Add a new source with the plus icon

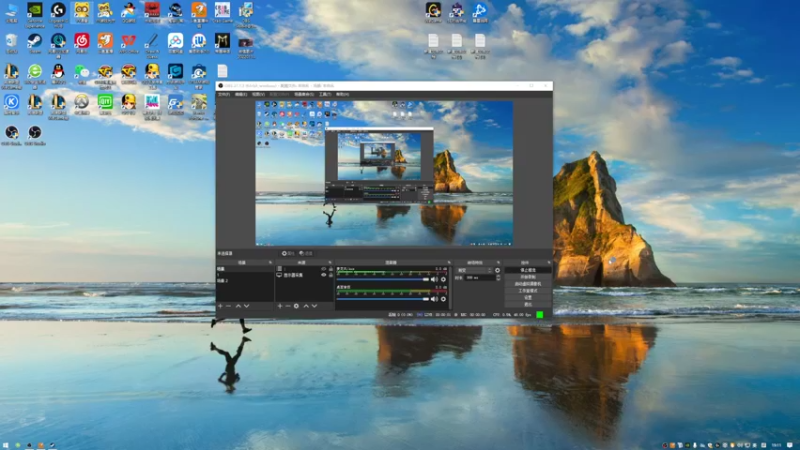tap(280, 306)
